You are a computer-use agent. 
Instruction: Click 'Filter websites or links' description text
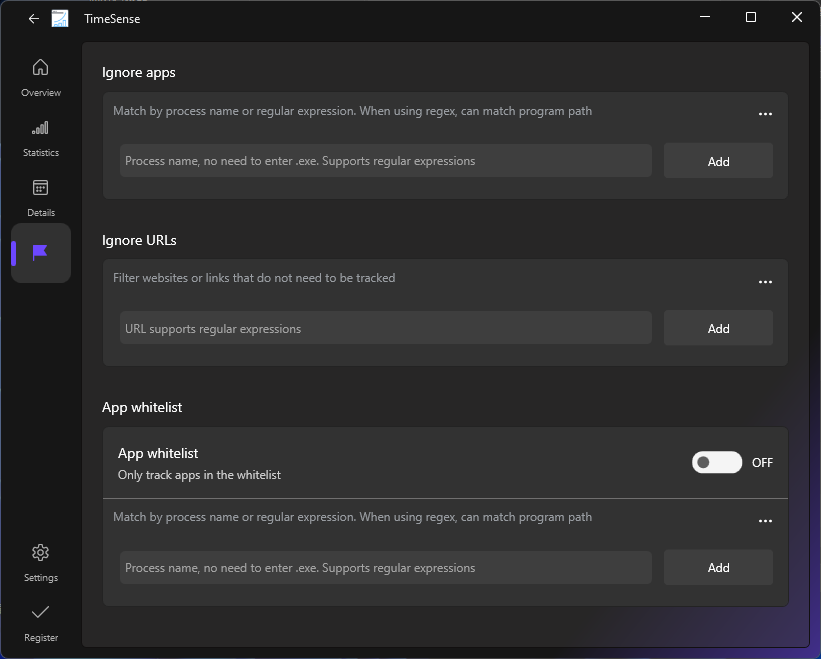[x=254, y=278]
